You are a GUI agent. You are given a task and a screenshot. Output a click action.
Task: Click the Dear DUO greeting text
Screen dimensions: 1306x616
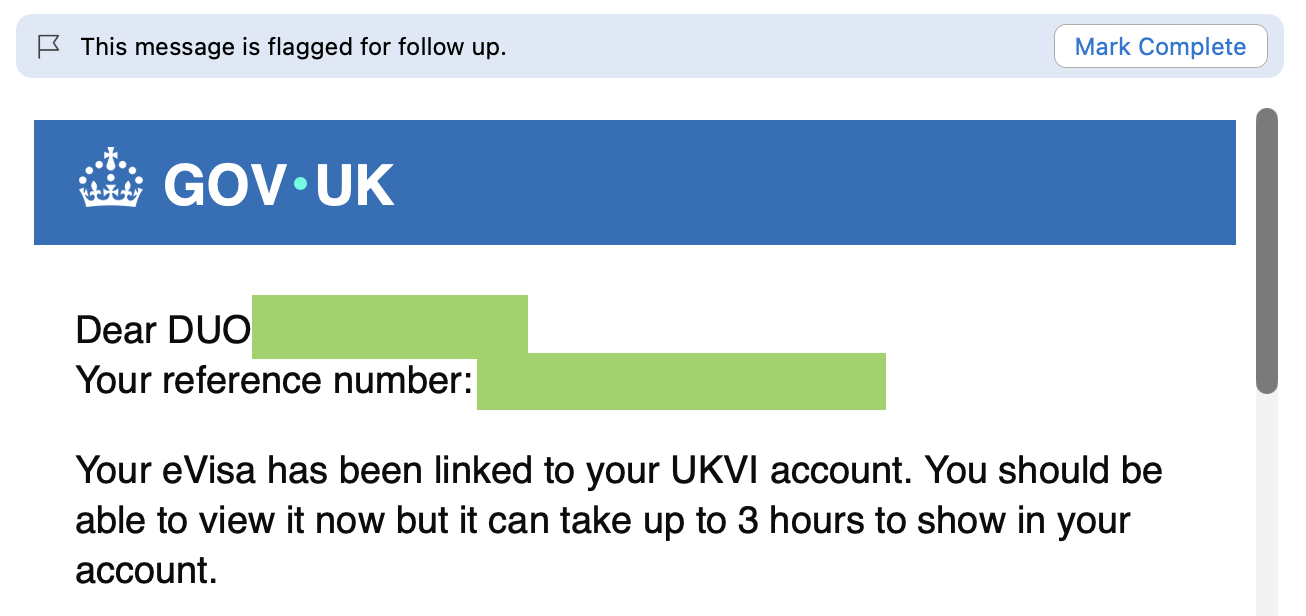162,329
